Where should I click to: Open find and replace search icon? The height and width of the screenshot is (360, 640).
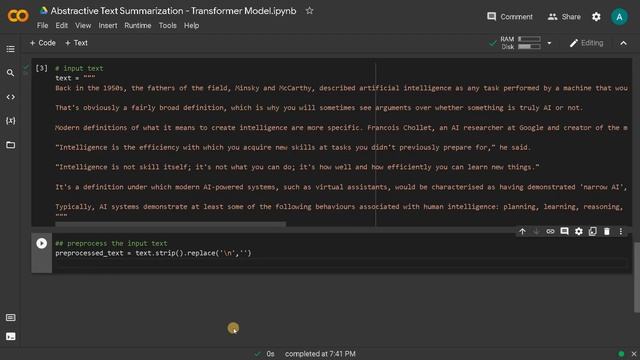tap(11, 73)
